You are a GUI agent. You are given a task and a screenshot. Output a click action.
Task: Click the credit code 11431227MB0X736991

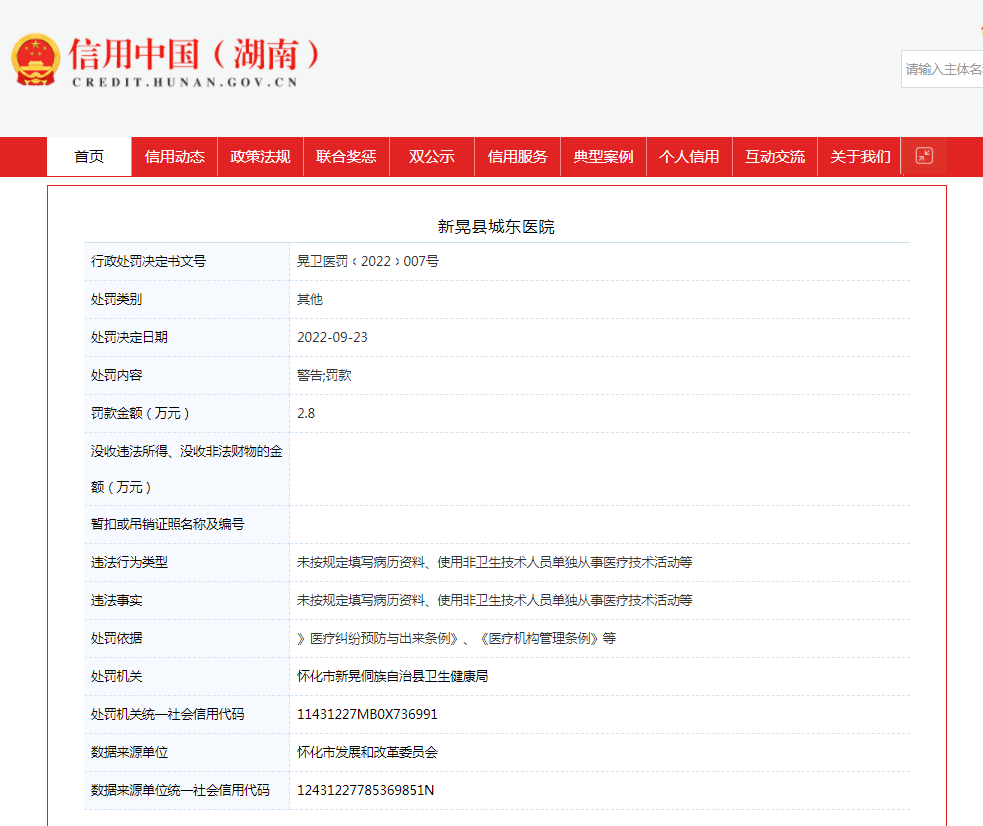tap(367, 714)
